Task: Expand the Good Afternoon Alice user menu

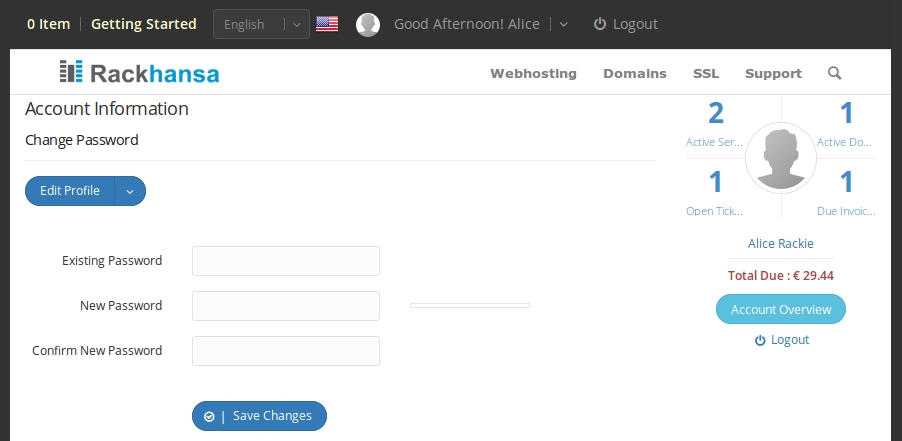Action: [563, 24]
